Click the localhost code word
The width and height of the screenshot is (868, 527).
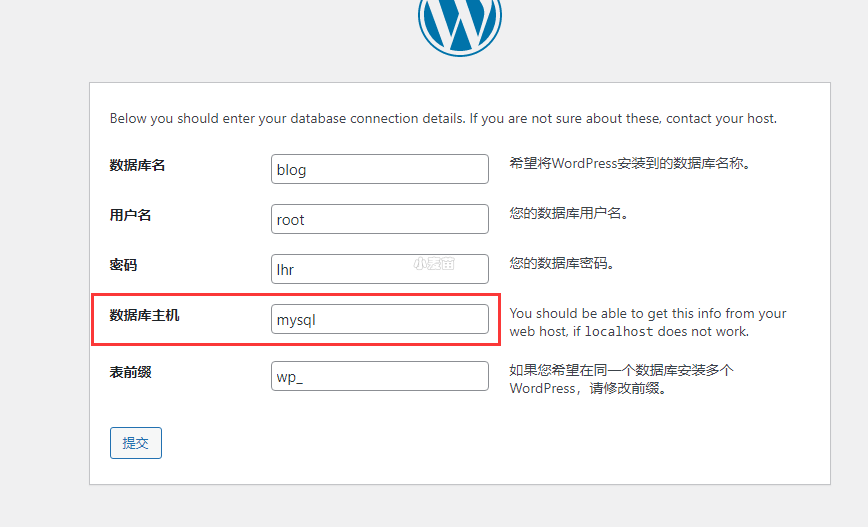coord(617,332)
